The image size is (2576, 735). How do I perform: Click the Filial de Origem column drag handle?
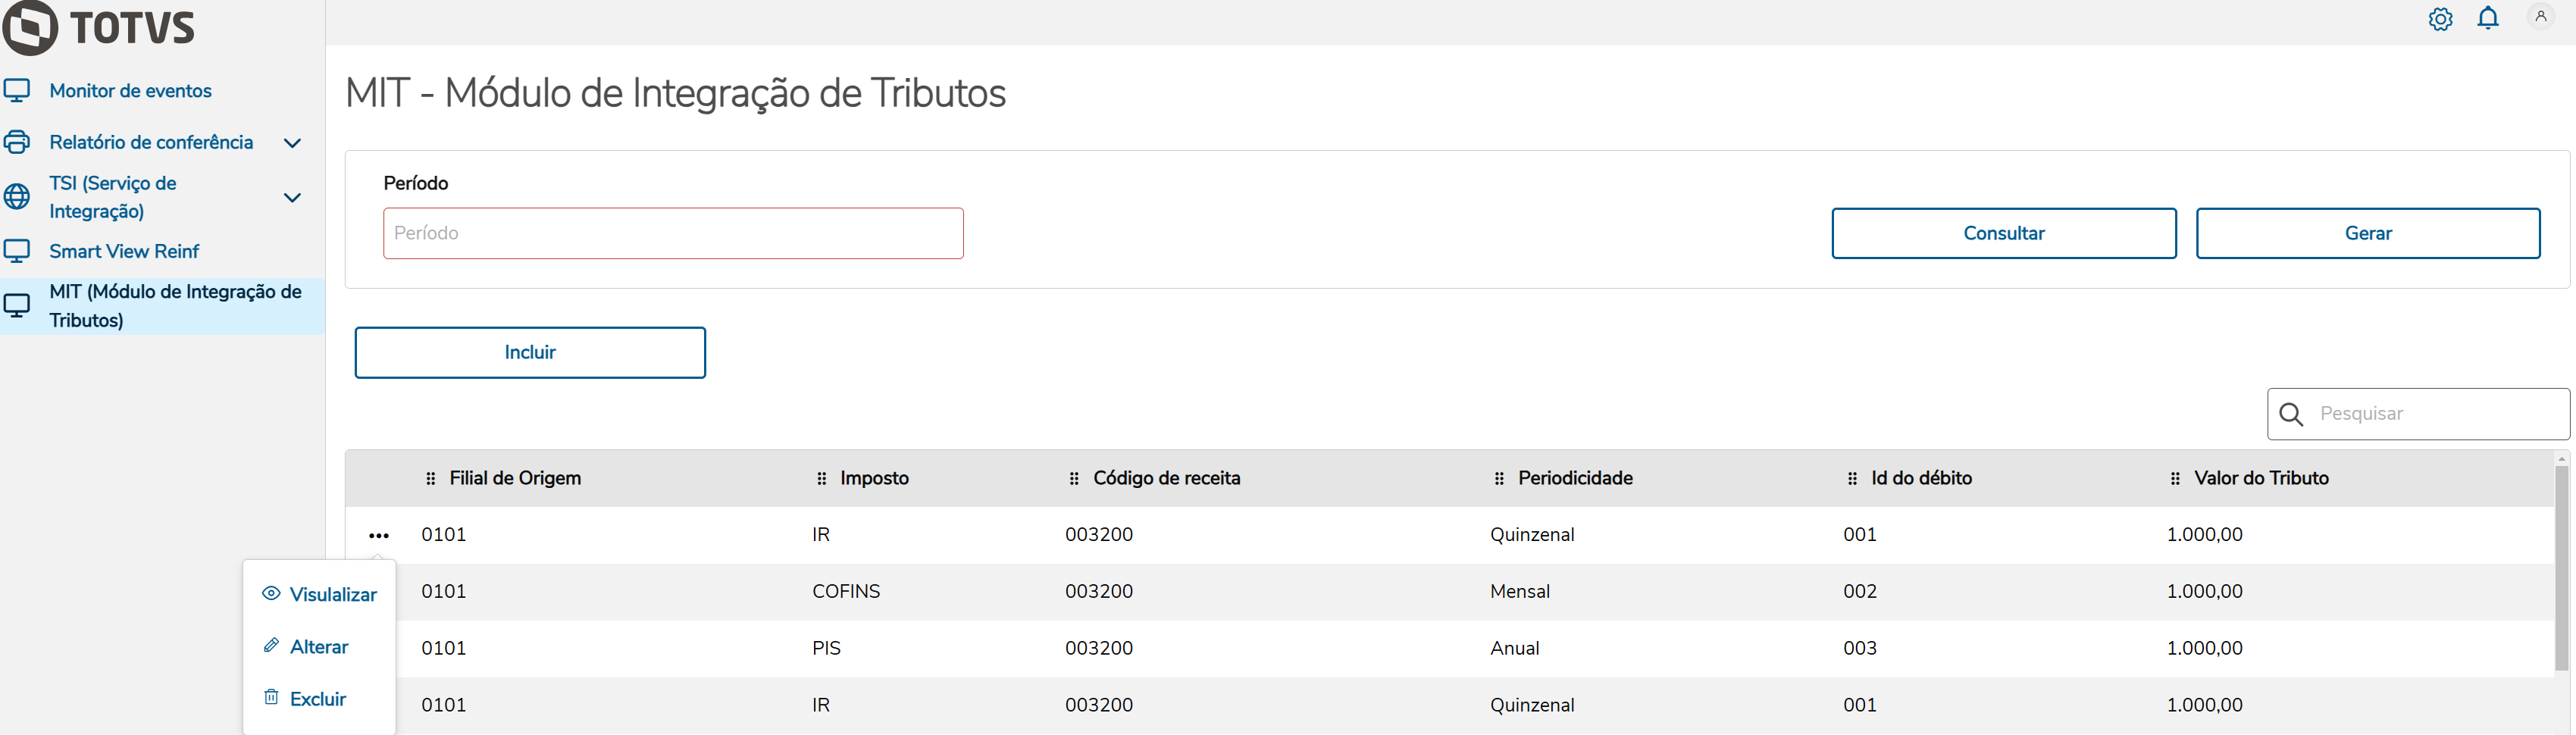pos(431,479)
